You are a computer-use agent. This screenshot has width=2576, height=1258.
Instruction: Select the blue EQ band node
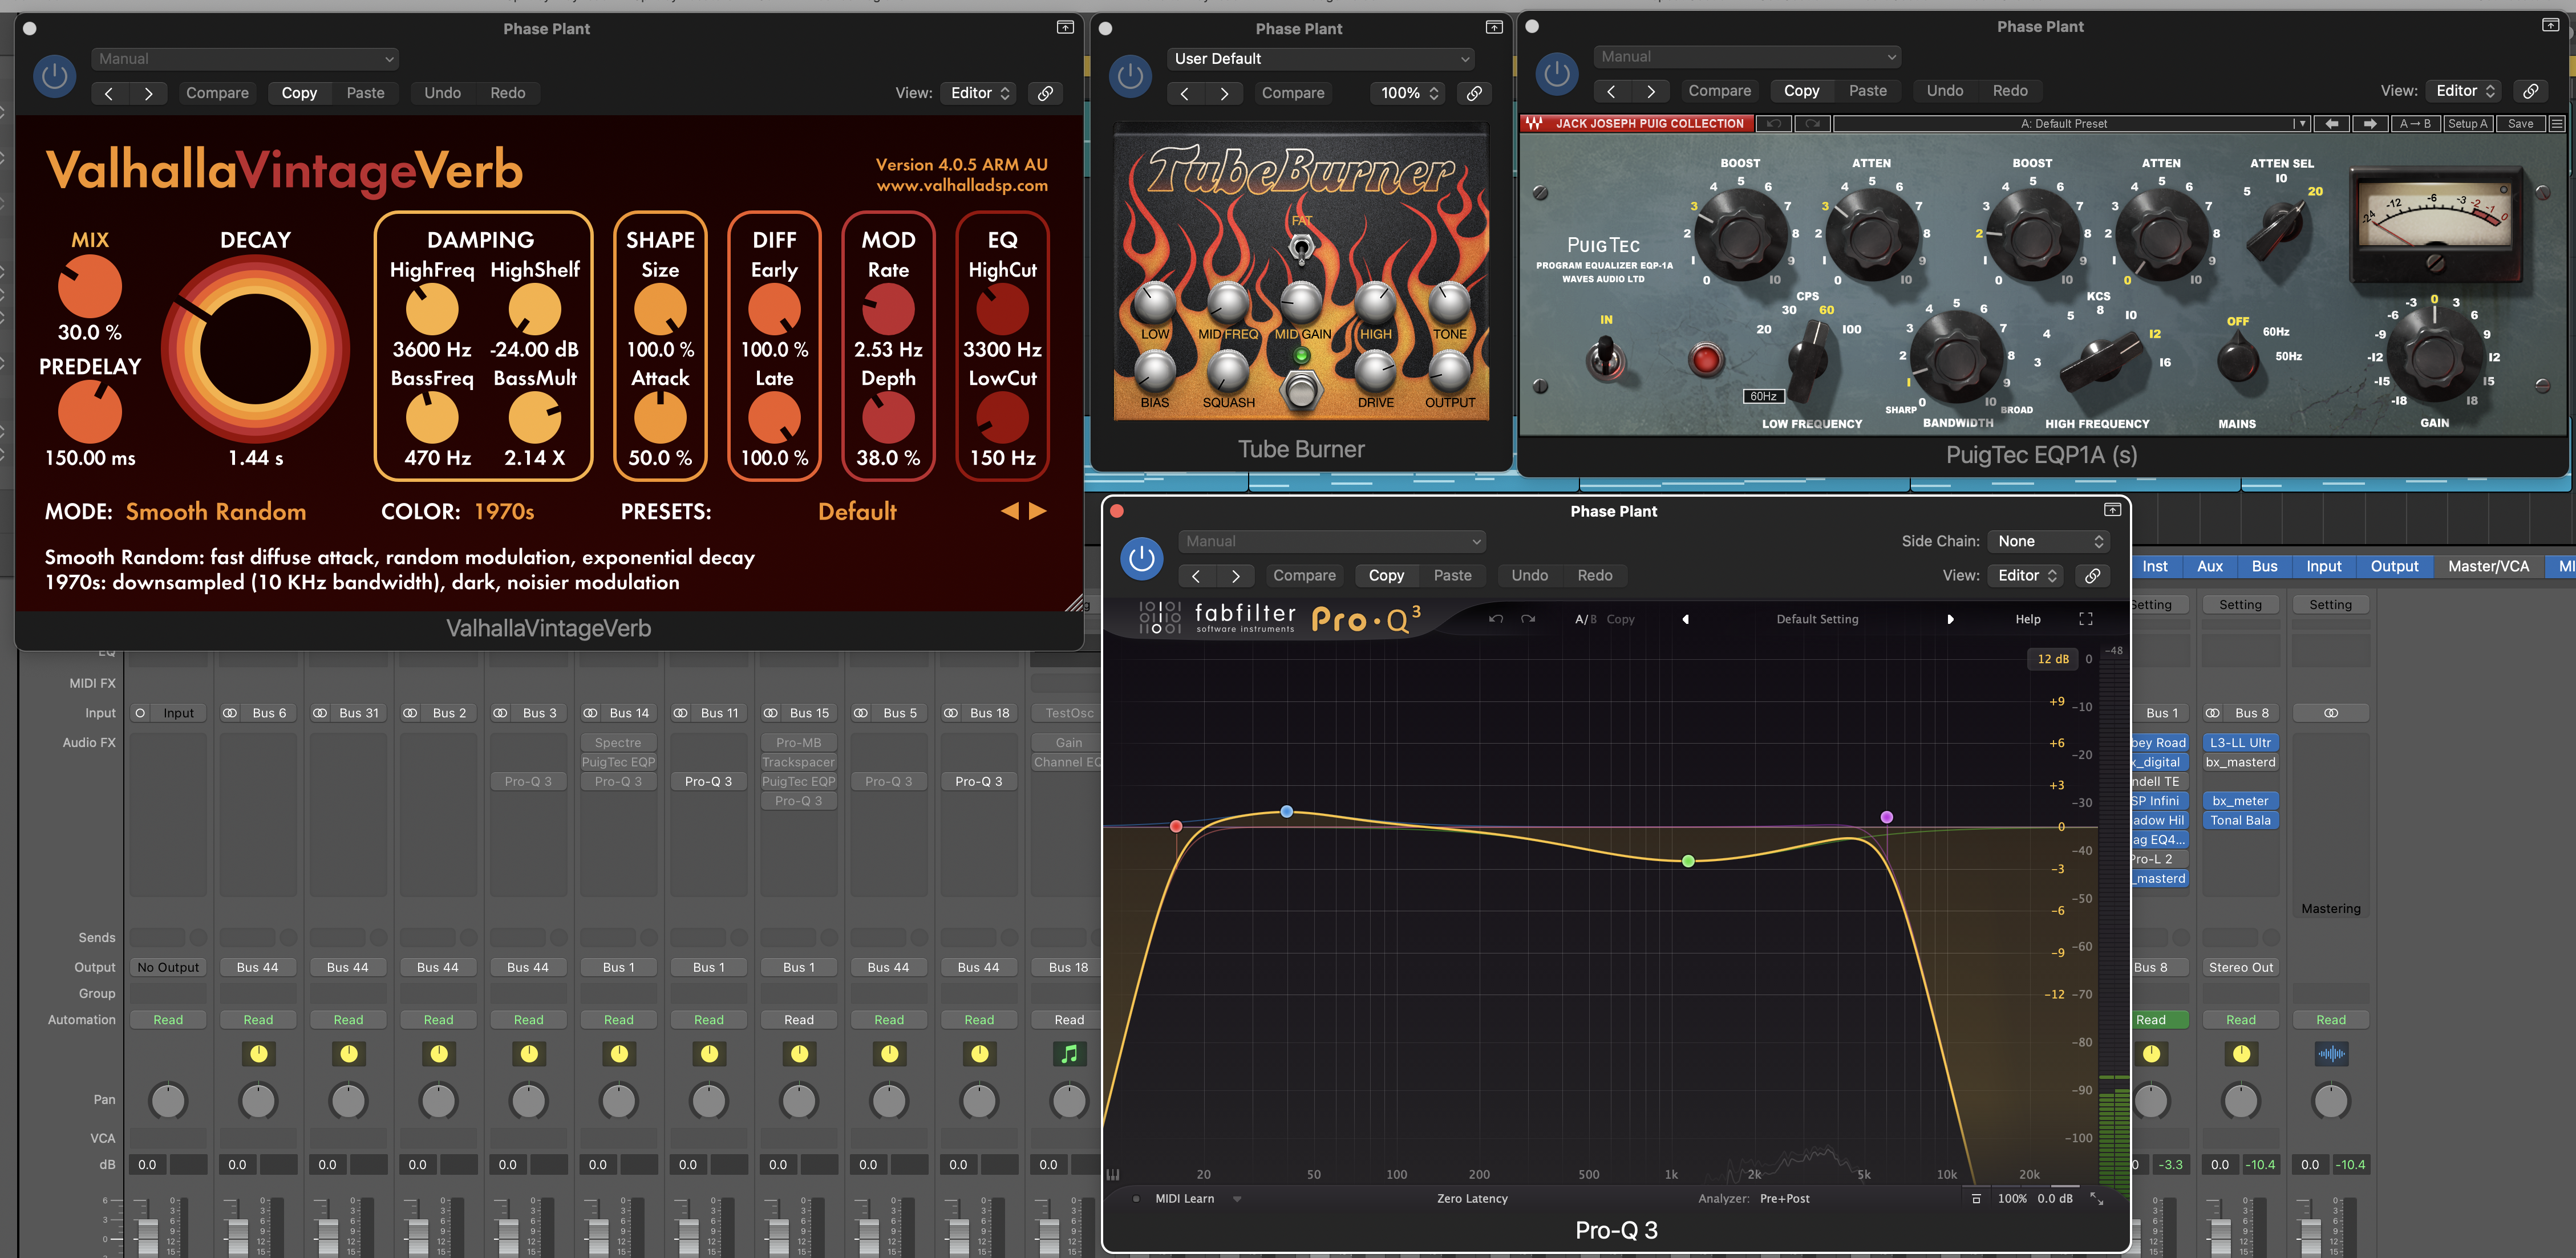point(1287,811)
